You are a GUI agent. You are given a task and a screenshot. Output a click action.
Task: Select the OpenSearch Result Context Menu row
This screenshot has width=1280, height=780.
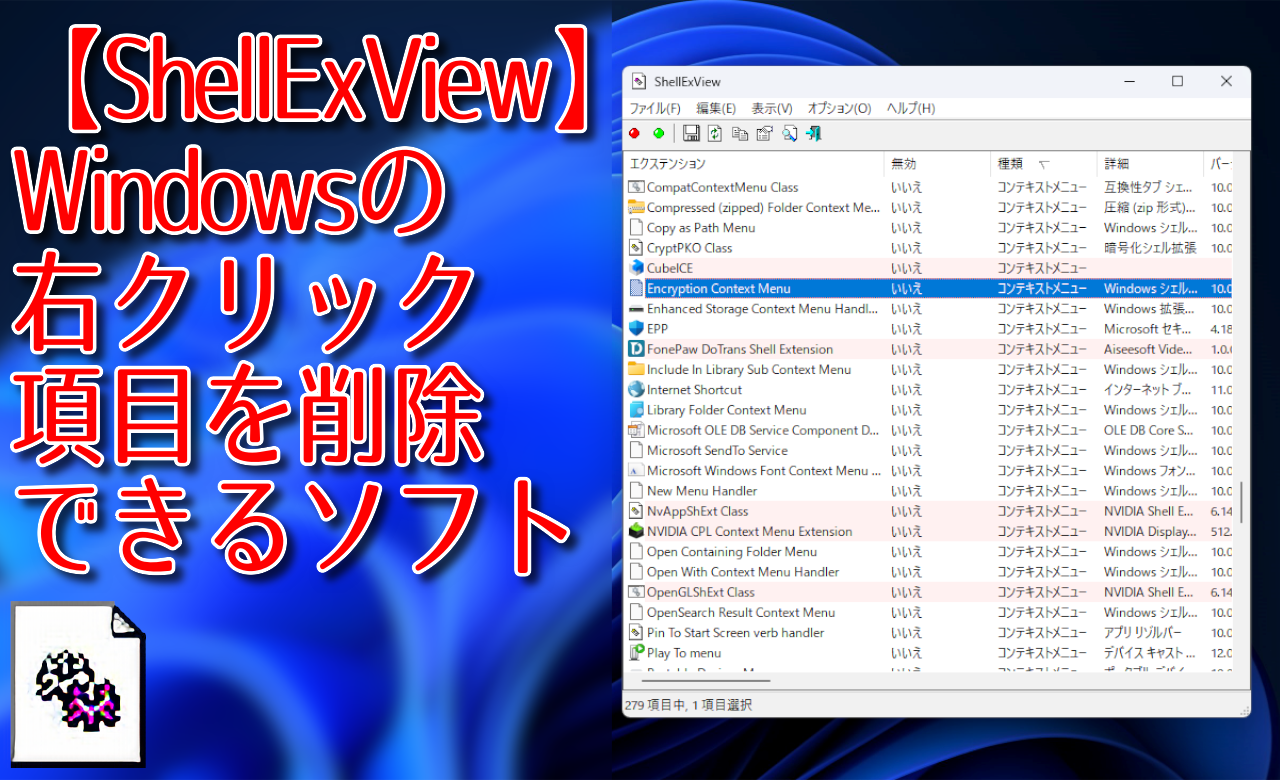tap(930, 613)
